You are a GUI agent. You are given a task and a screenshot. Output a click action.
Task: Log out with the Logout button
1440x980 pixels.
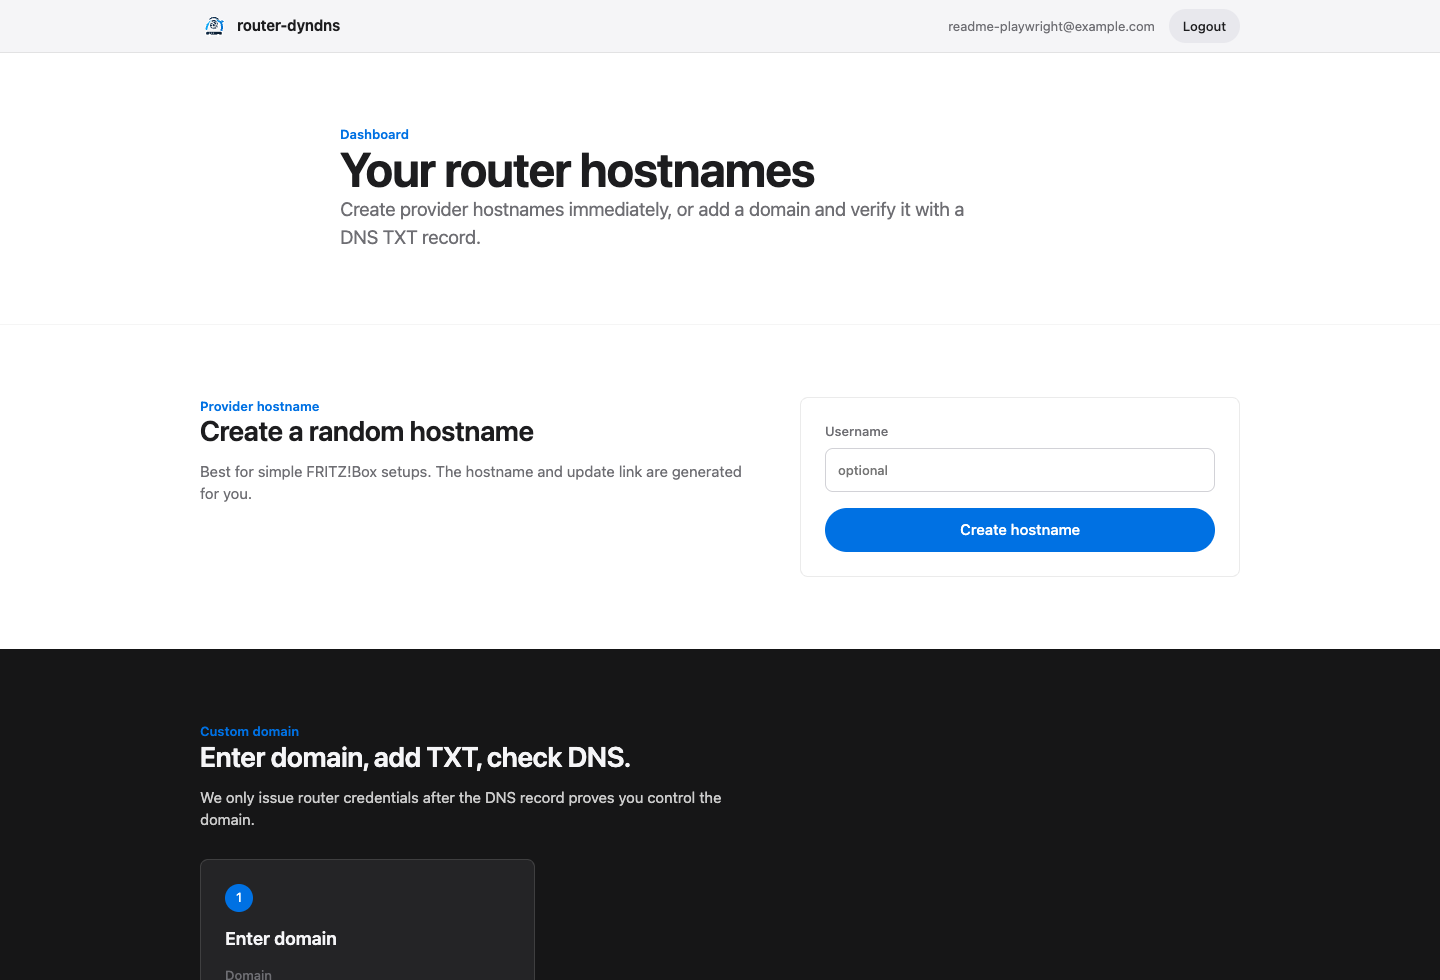(x=1204, y=26)
